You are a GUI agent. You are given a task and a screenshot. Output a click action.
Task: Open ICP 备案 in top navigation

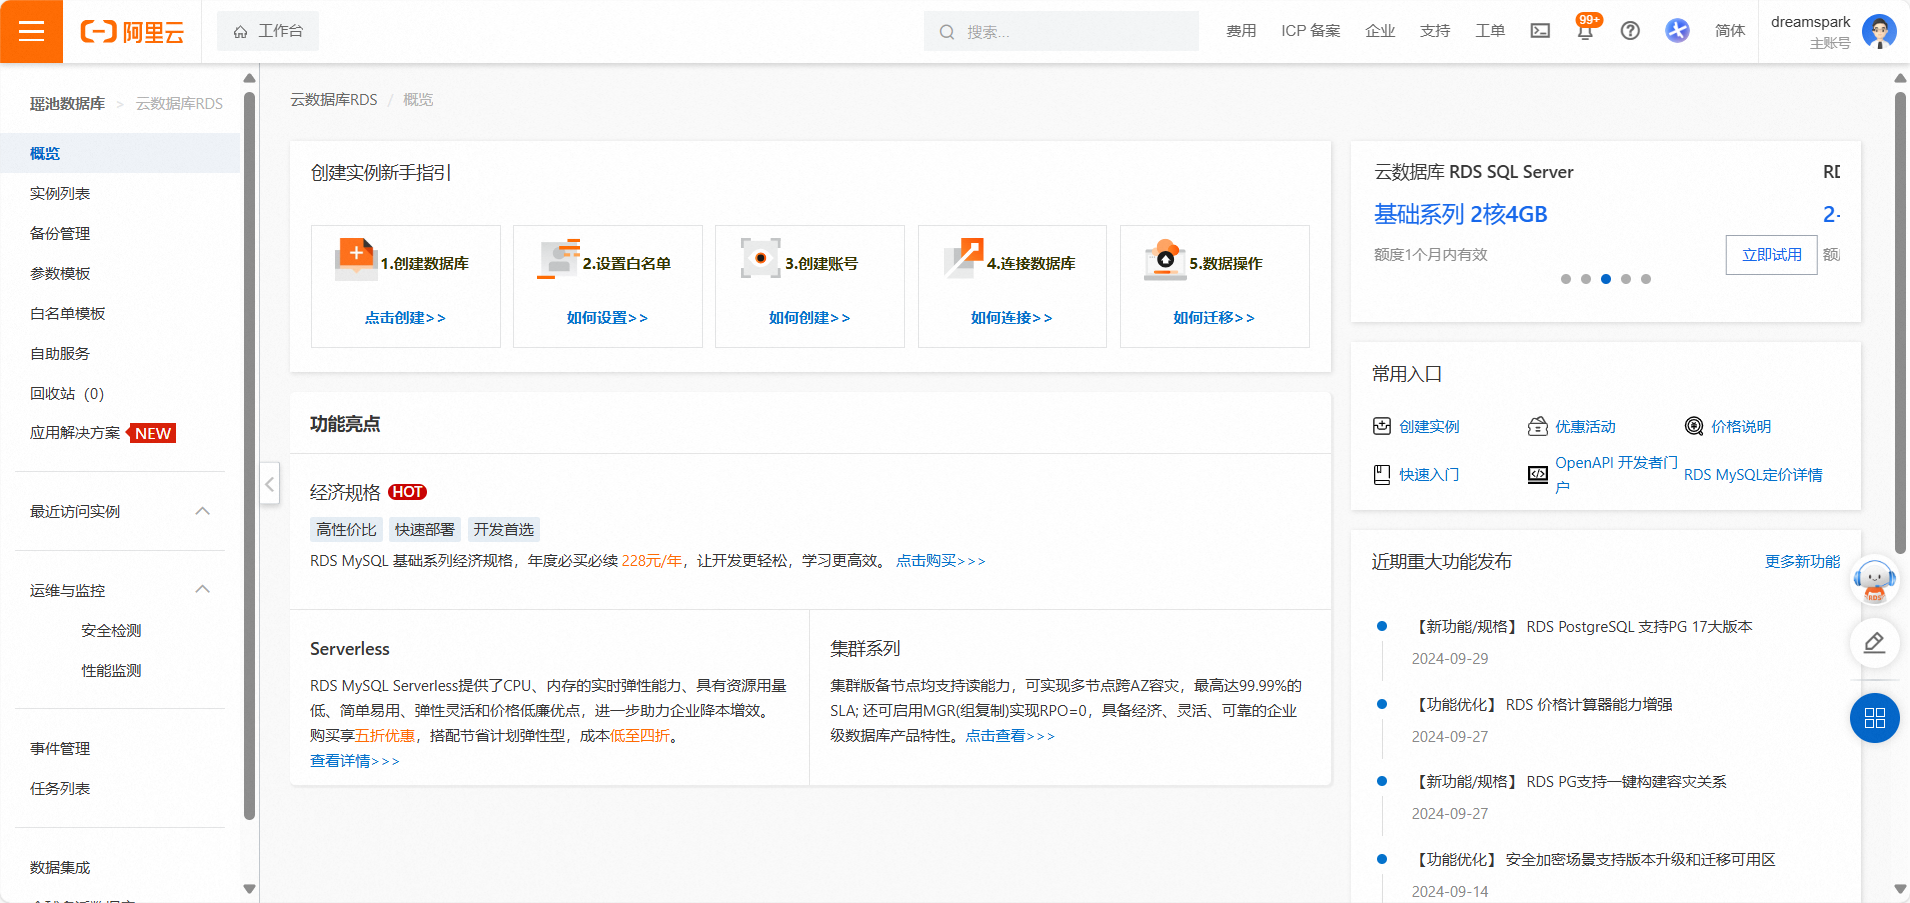pos(1311,31)
